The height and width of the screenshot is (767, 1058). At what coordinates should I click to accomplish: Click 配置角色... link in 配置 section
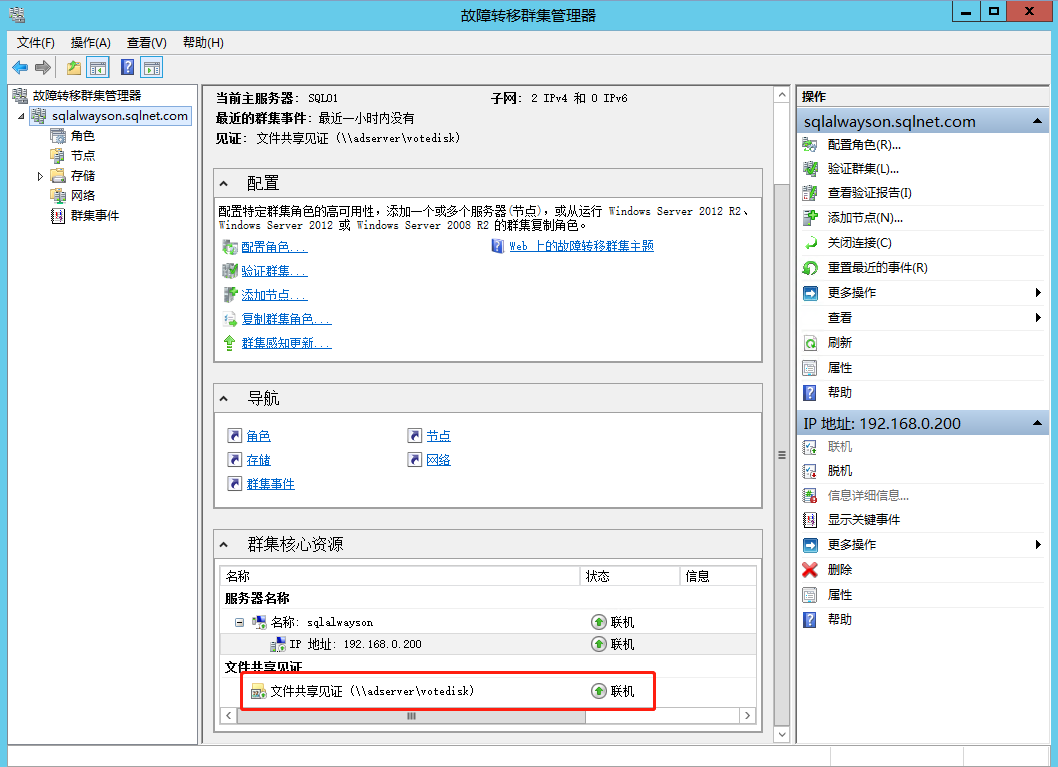274,247
